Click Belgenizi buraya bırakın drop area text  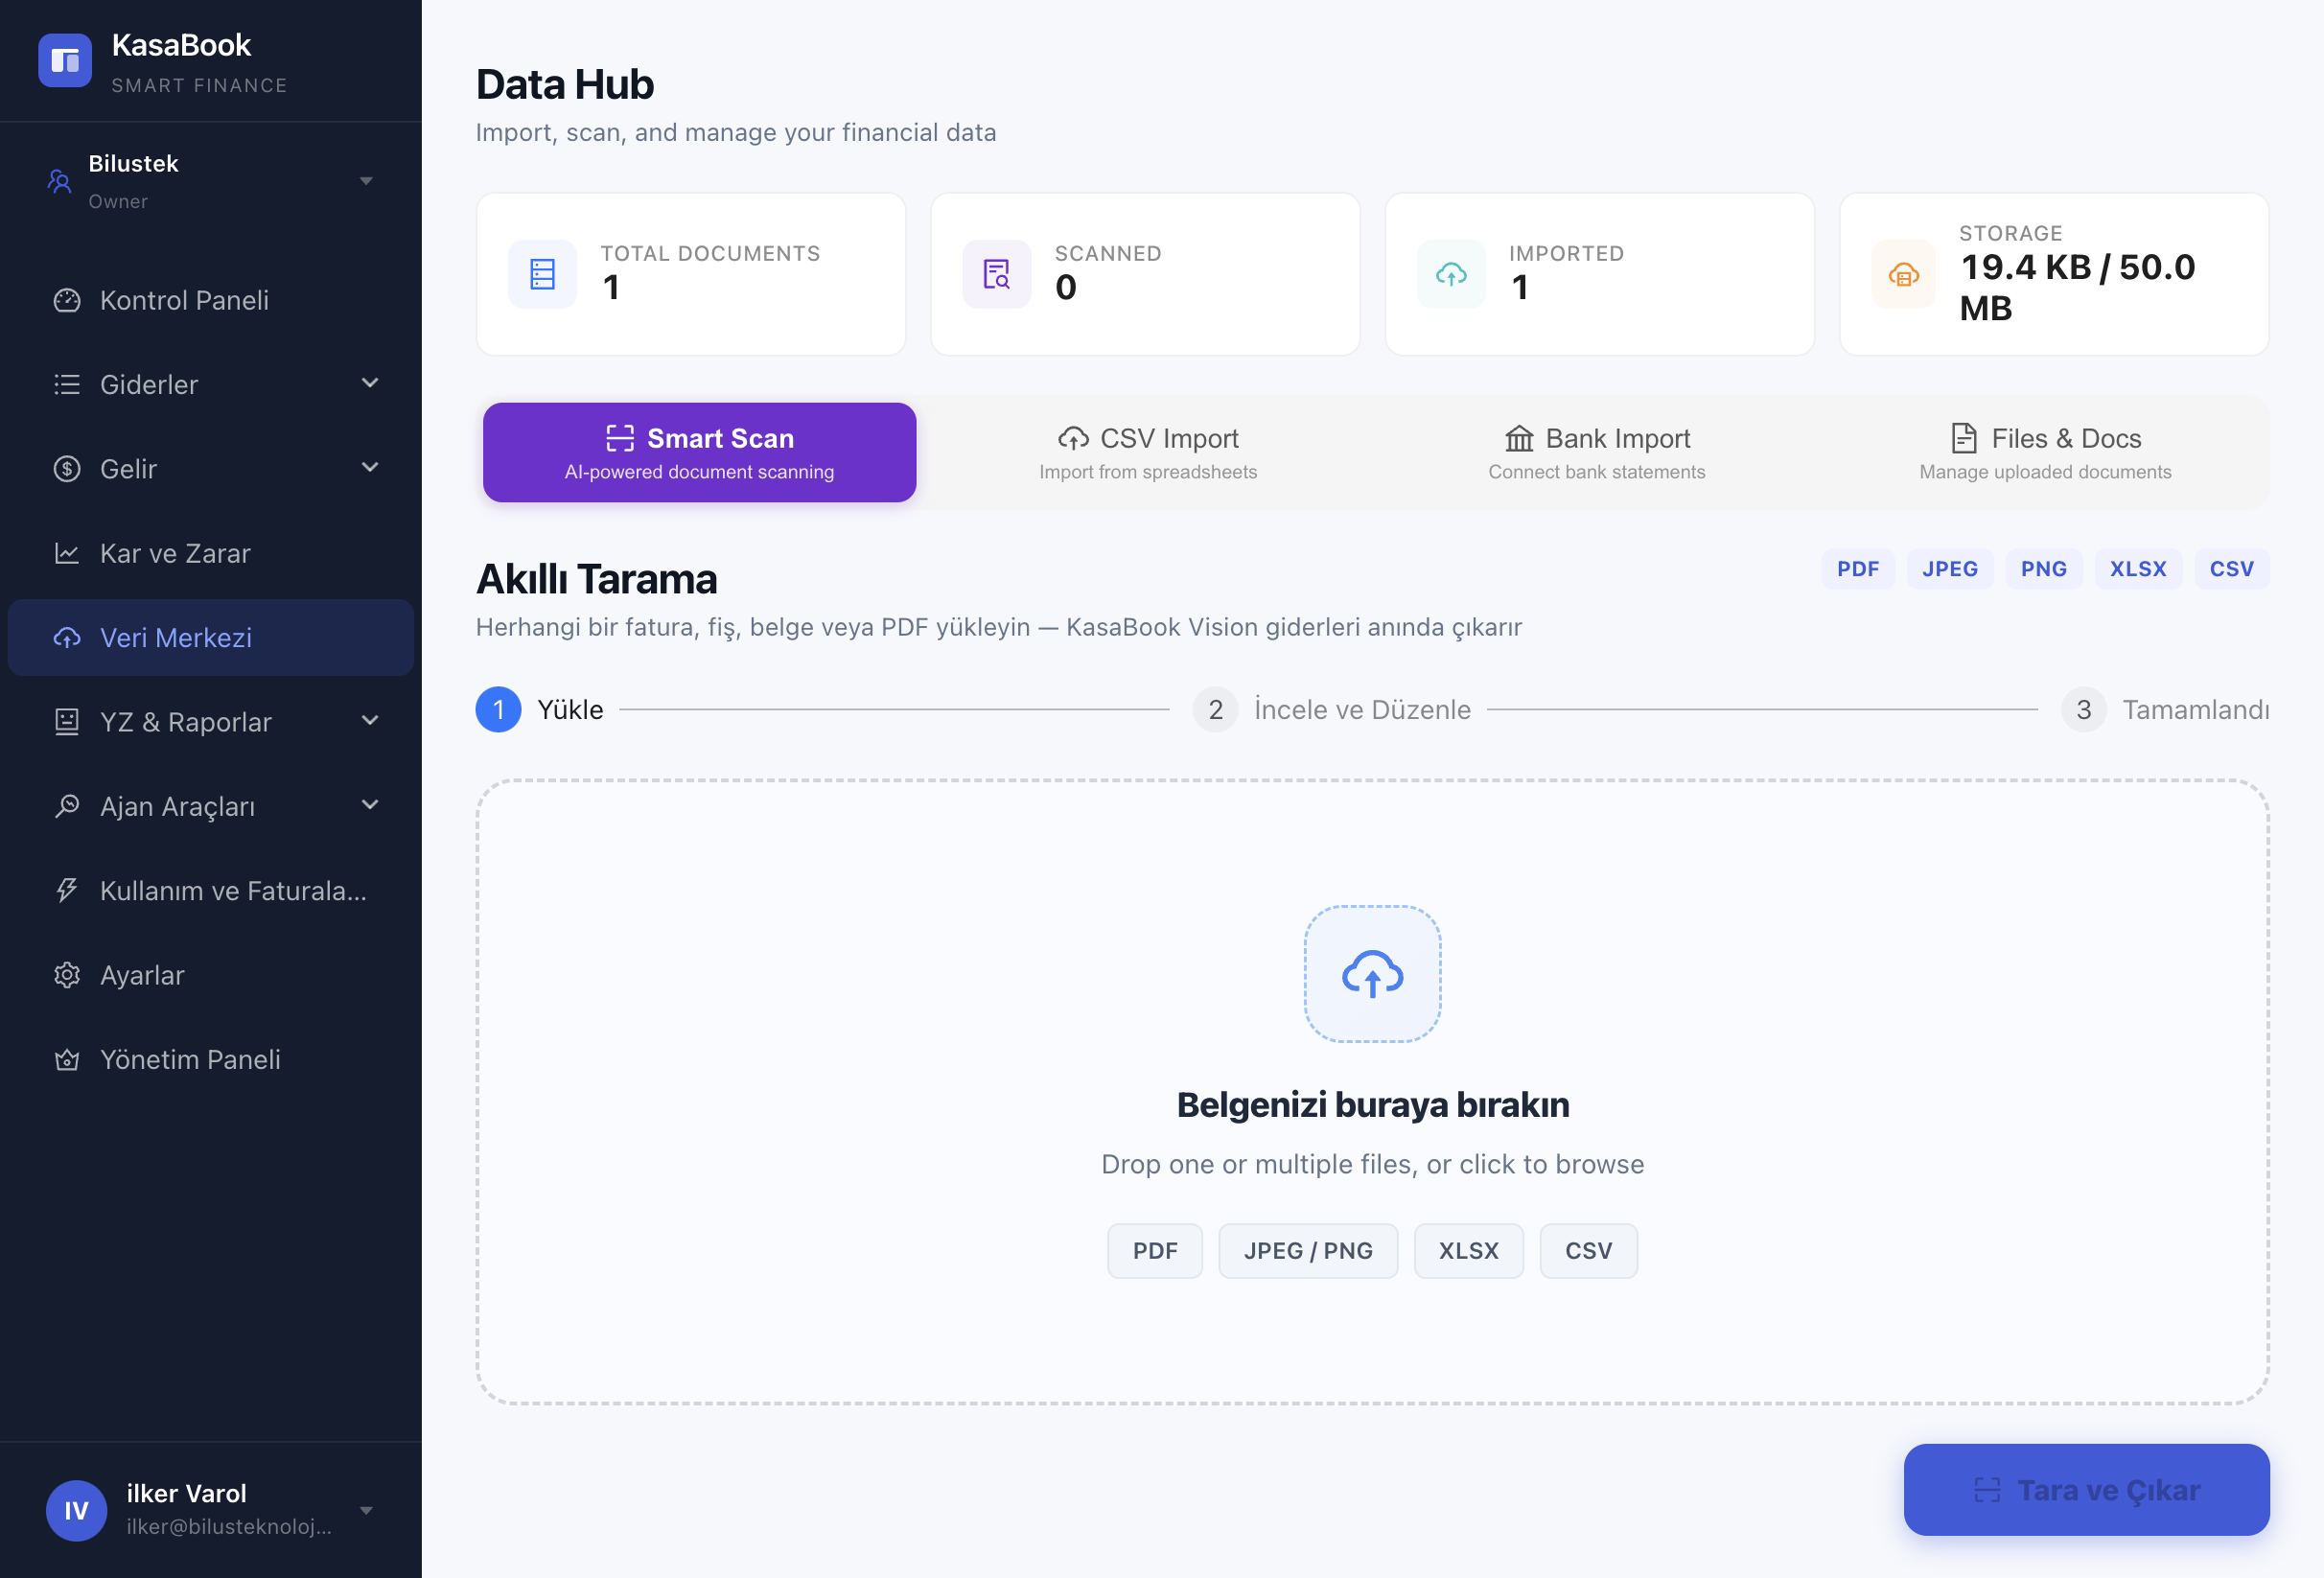pyautogui.click(x=1372, y=1104)
